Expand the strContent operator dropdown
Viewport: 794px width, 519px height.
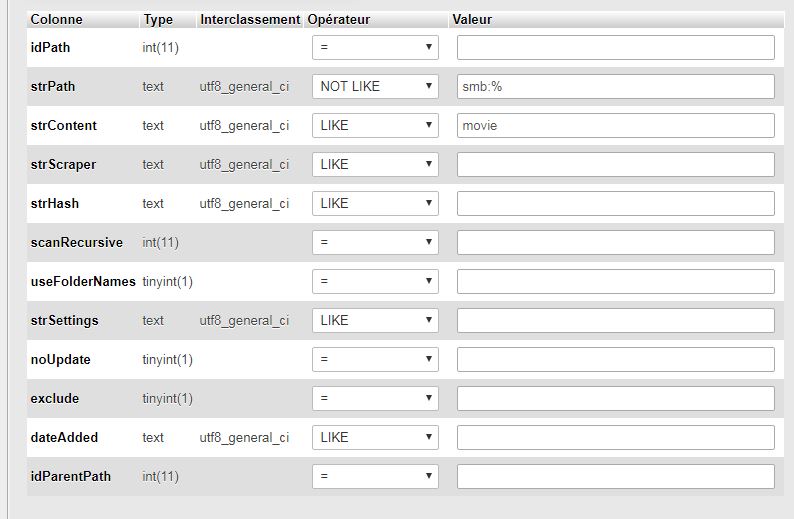tap(375, 125)
